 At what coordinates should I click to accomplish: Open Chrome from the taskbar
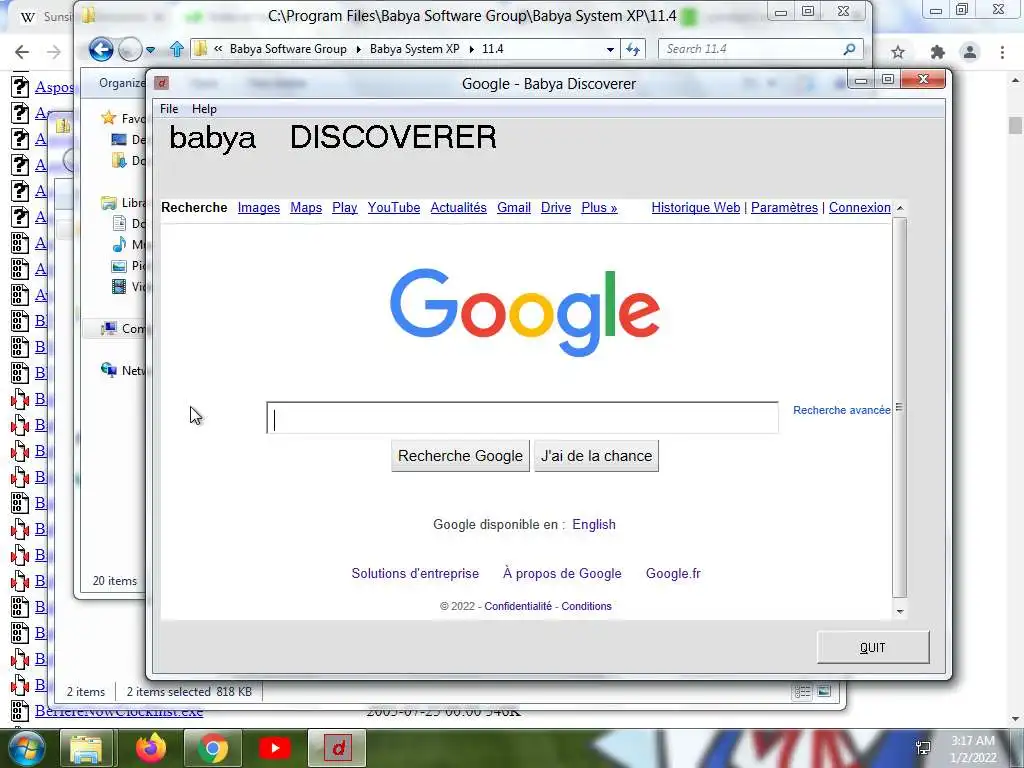[x=213, y=748]
